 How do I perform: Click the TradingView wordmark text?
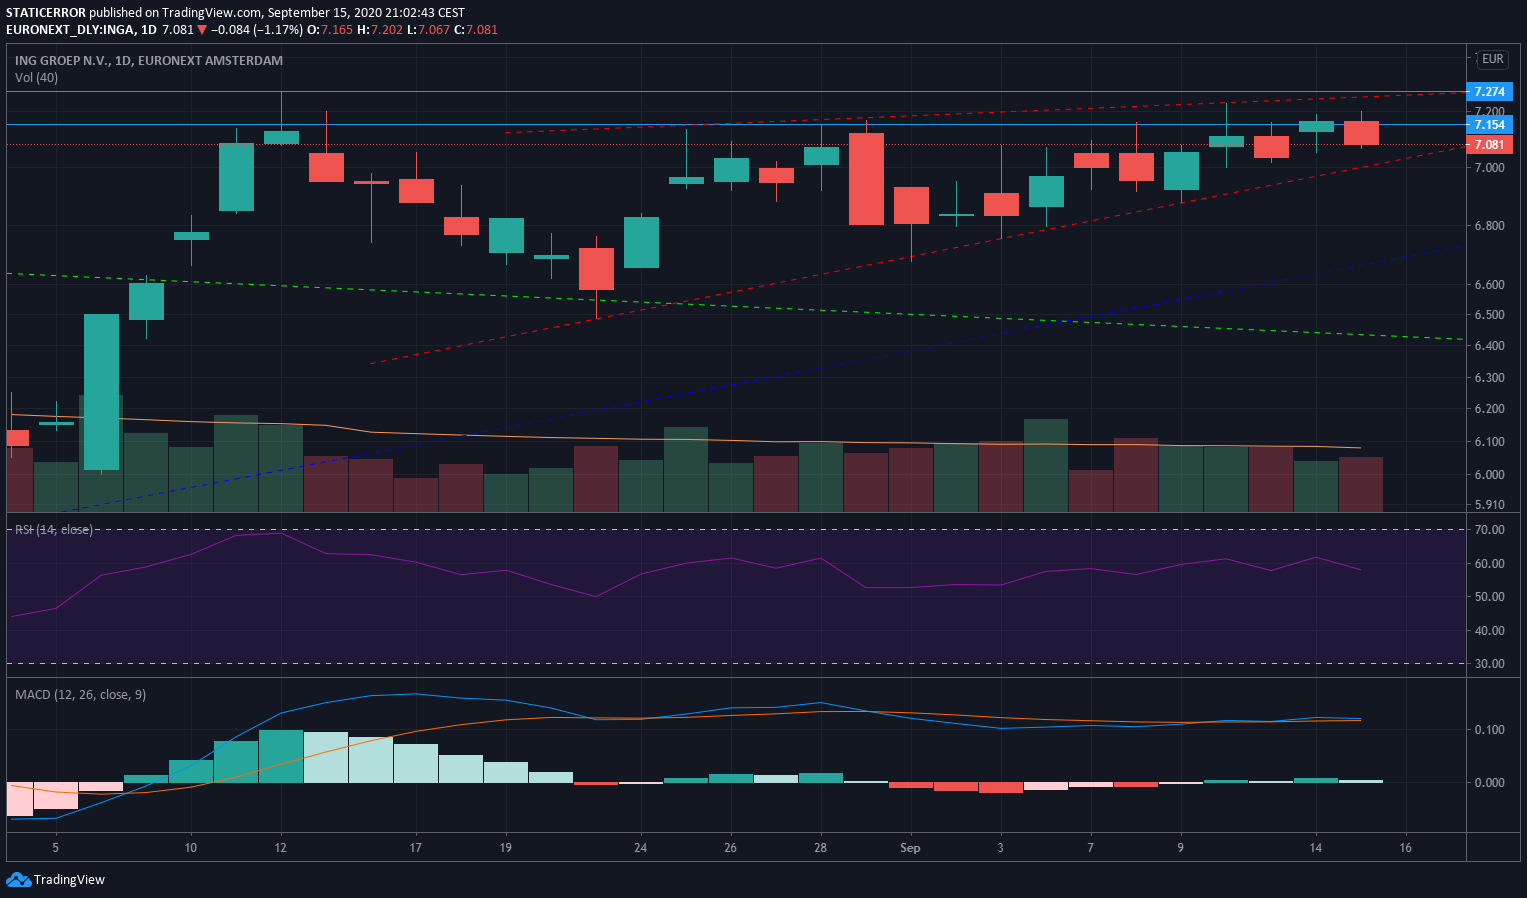coord(69,880)
